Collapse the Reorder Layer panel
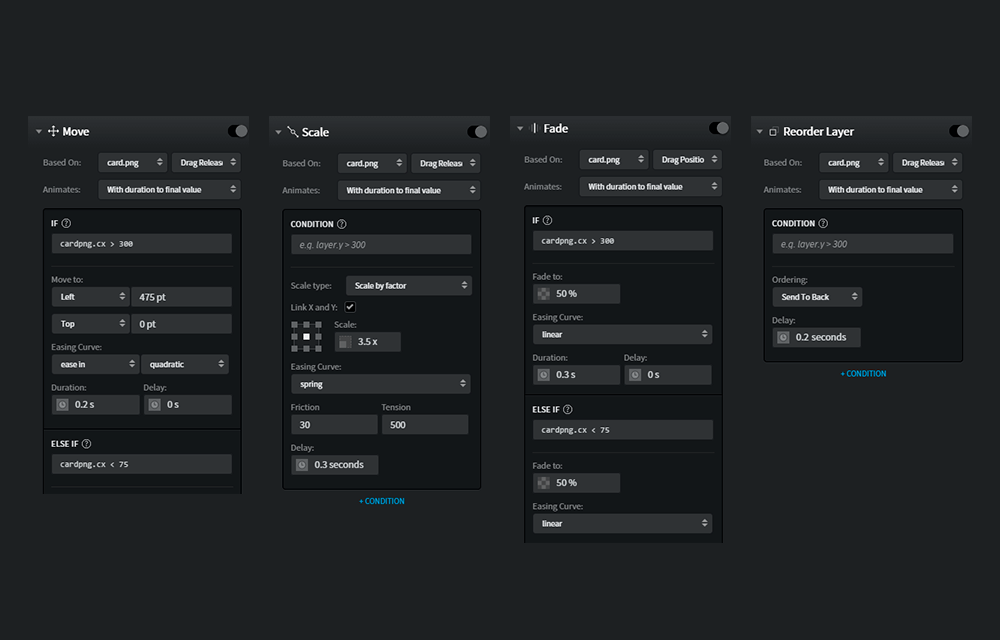Viewport: 1000px width, 640px height. (760, 132)
